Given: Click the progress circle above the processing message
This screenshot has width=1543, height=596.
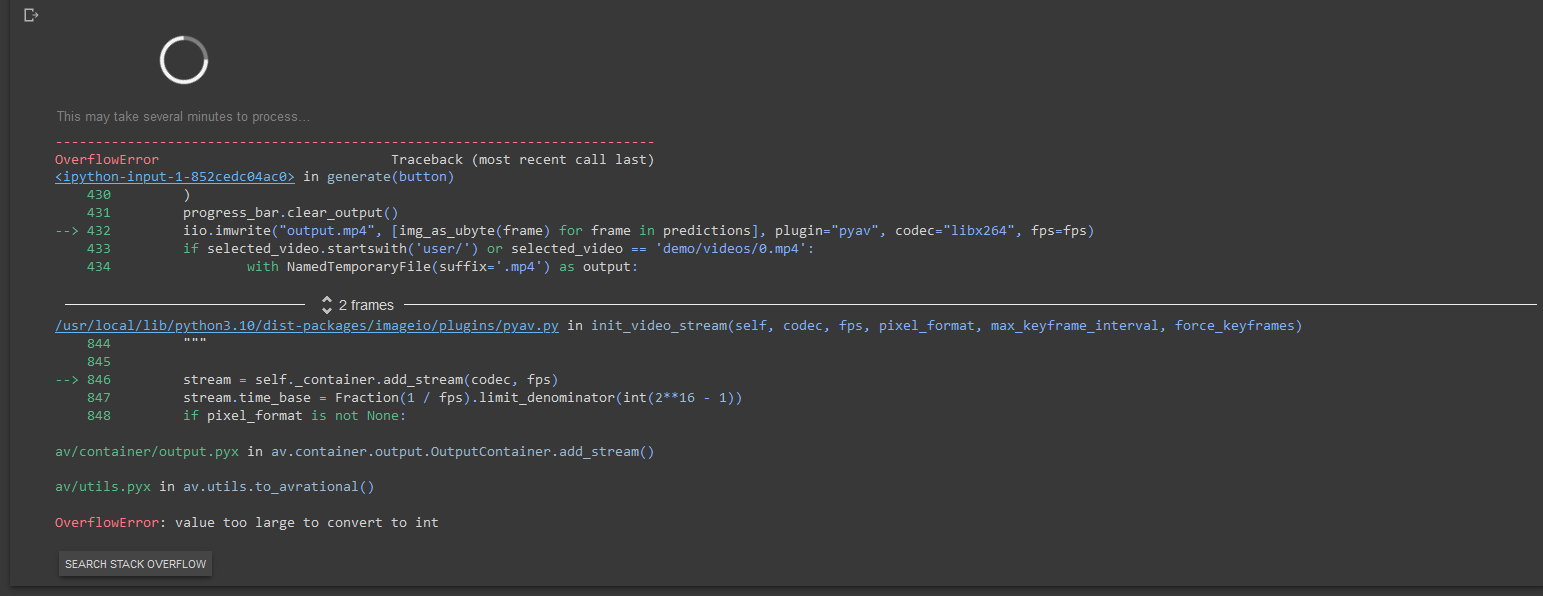Looking at the screenshot, I should 183,60.
